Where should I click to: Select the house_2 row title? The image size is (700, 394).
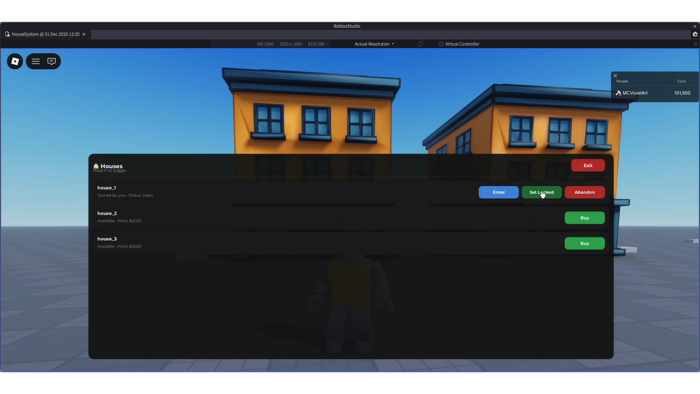(x=107, y=213)
